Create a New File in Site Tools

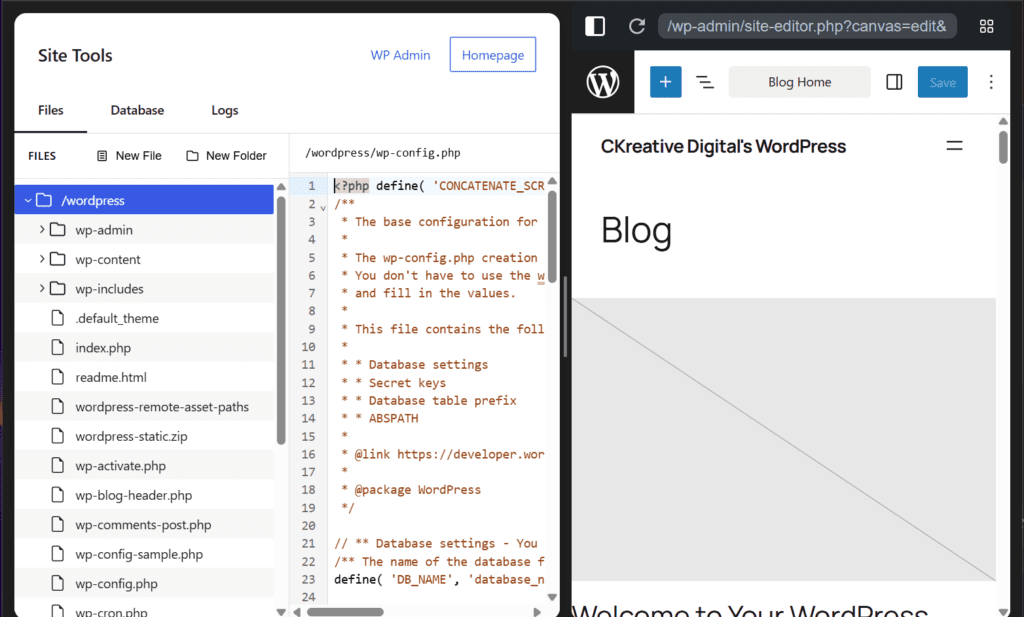[x=128, y=155]
